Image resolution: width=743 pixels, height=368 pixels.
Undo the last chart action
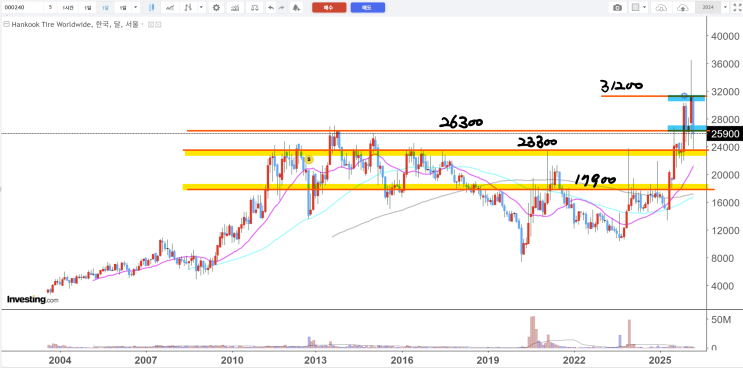click(x=271, y=8)
